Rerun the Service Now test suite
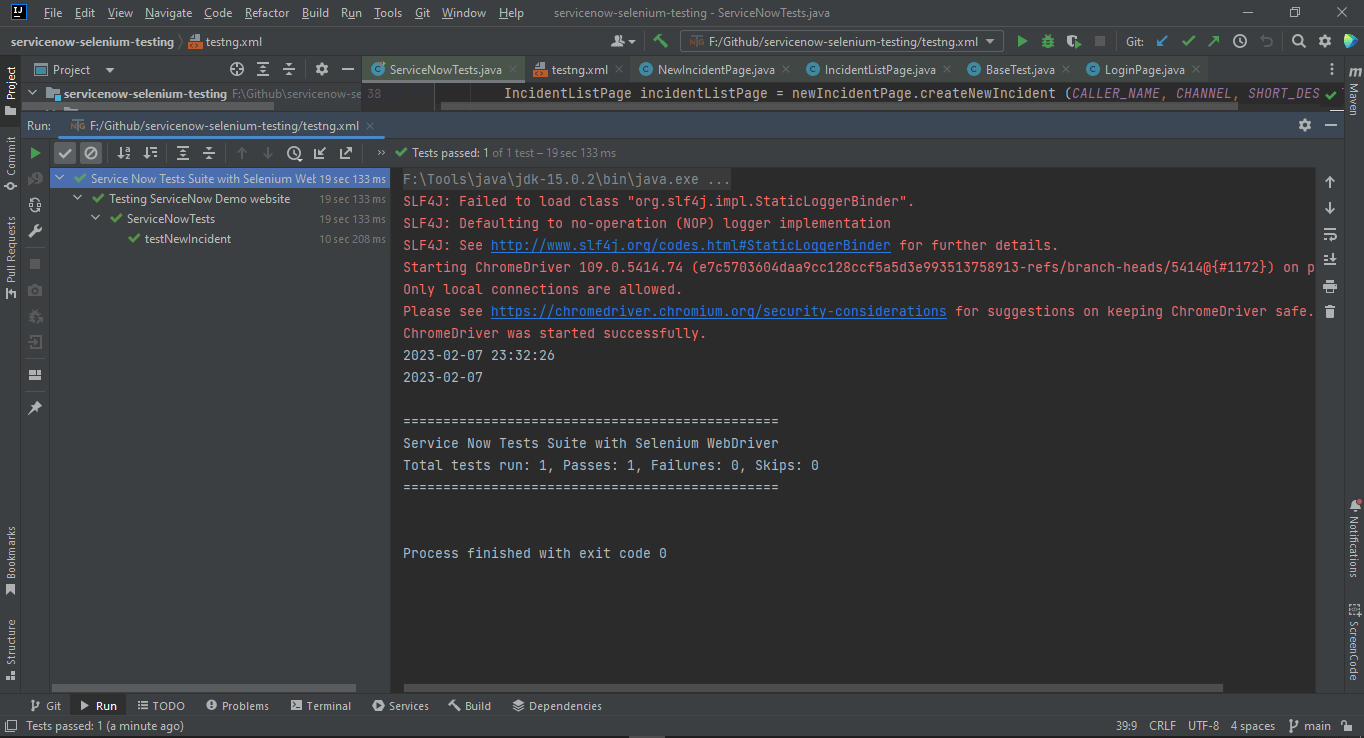 [x=34, y=153]
